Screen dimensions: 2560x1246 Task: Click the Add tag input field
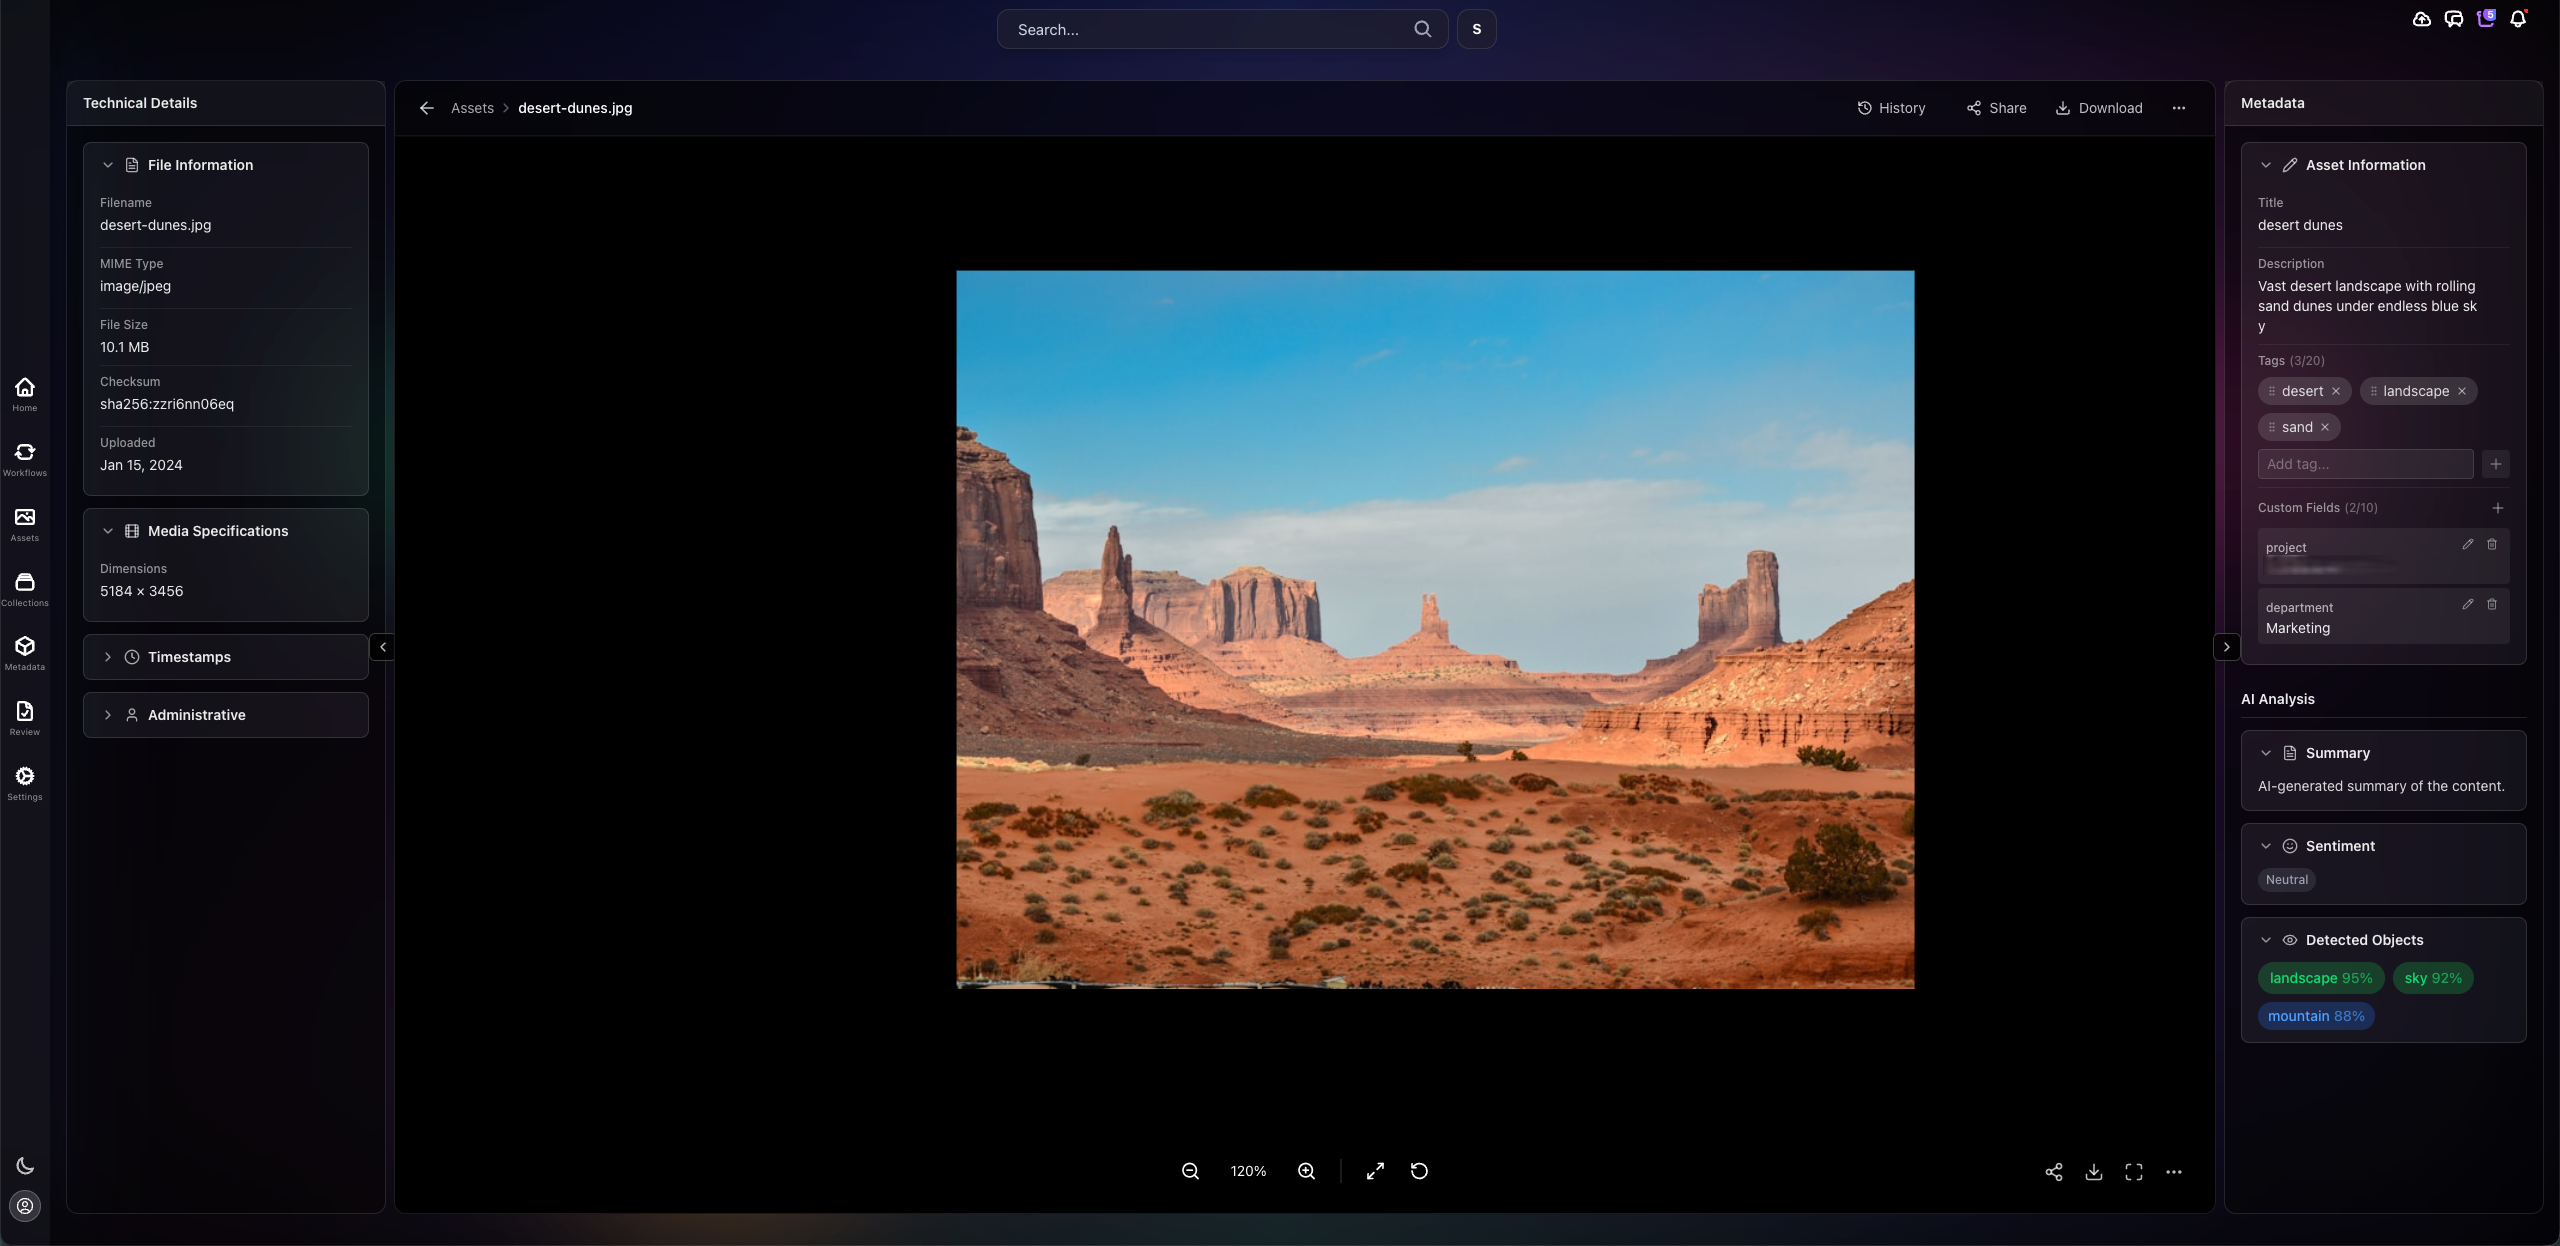point(2364,464)
